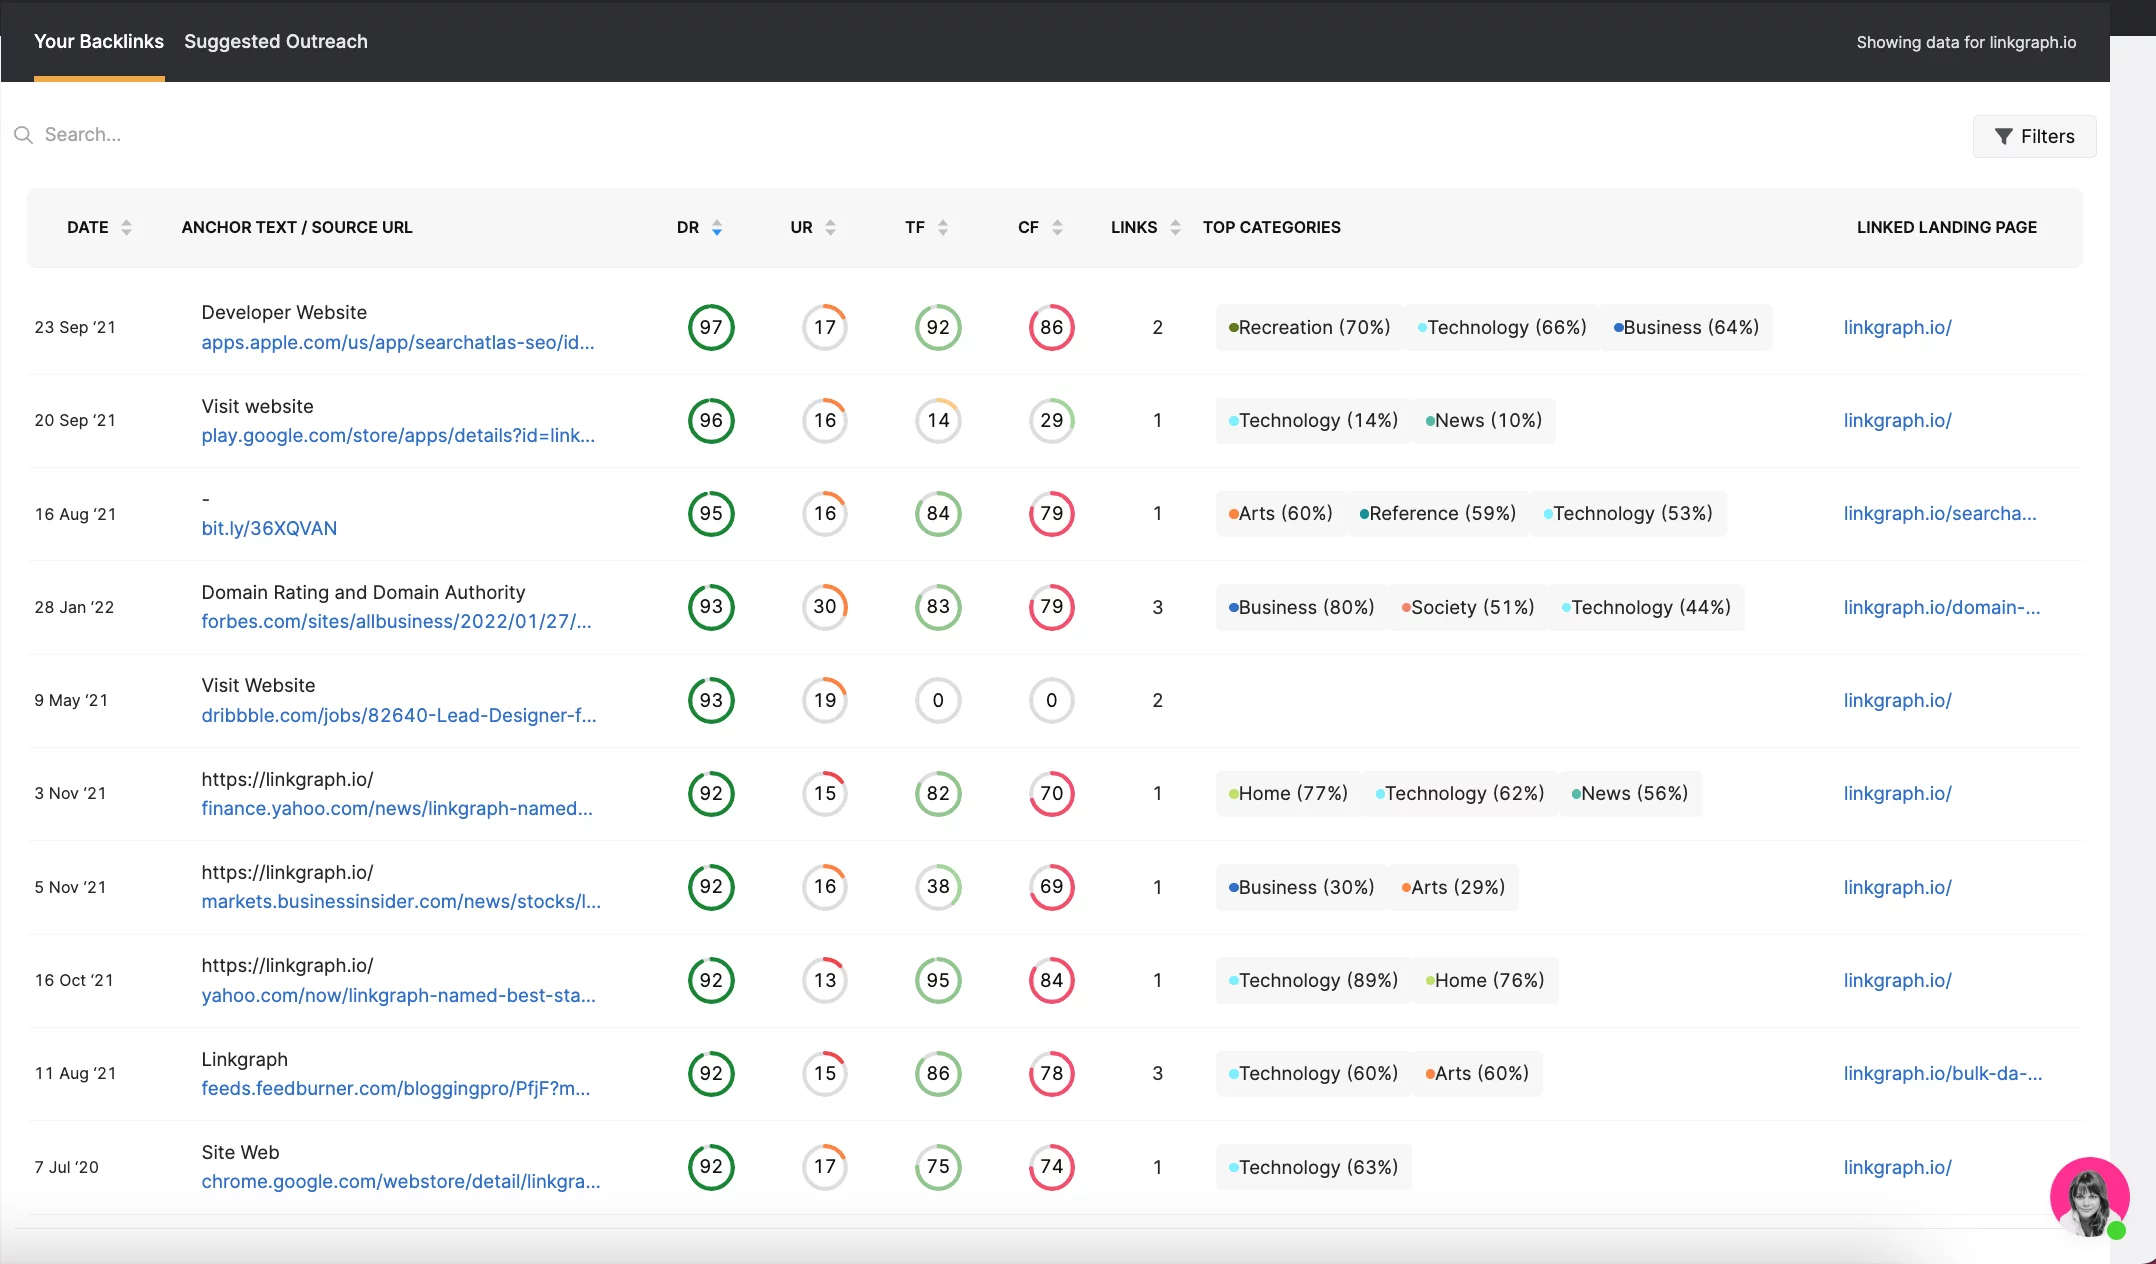Sort by DATE column

125,227
